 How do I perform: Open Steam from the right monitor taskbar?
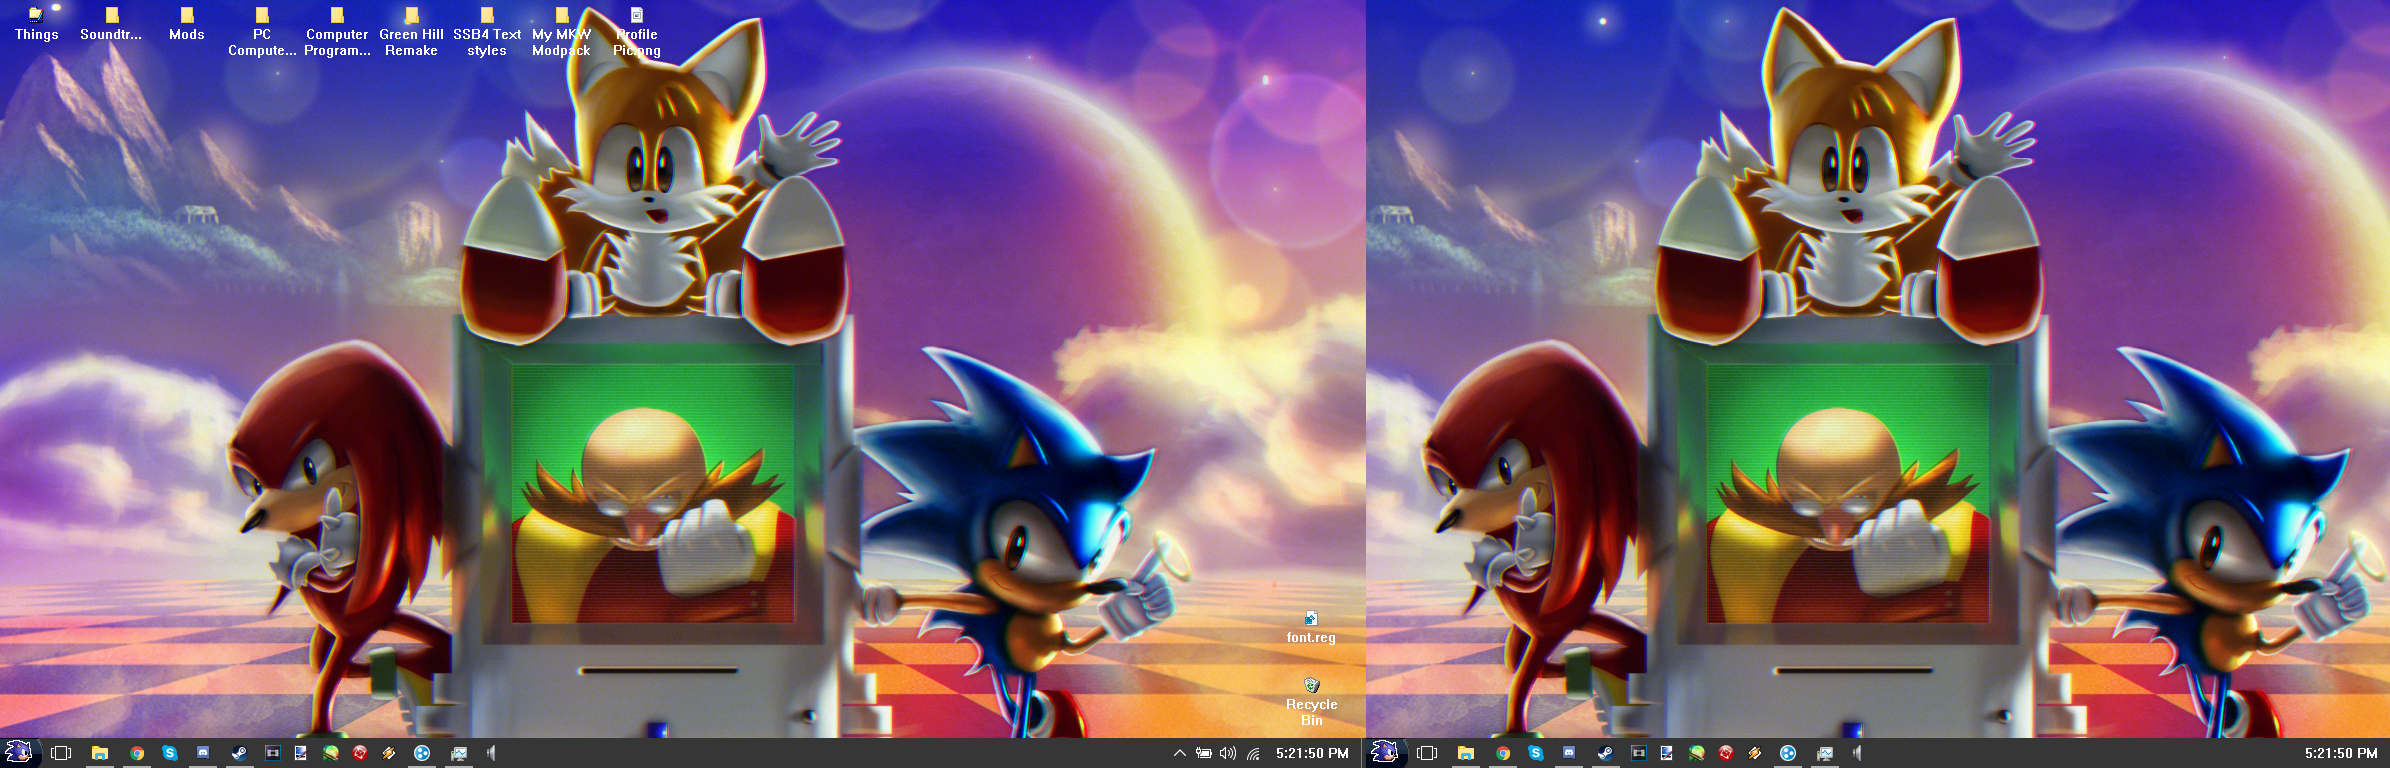coord(1604,753)
